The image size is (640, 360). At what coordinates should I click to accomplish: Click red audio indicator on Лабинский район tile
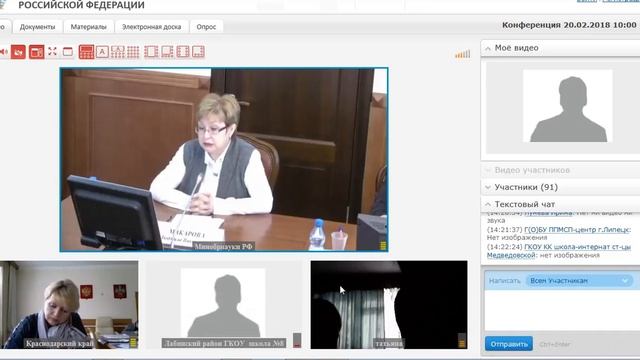pos(297,340)
